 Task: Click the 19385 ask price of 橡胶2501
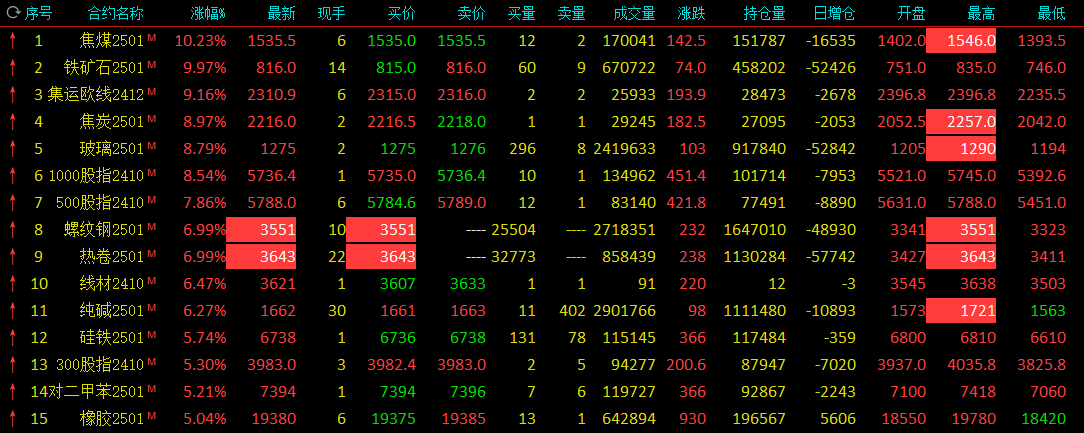464,418
